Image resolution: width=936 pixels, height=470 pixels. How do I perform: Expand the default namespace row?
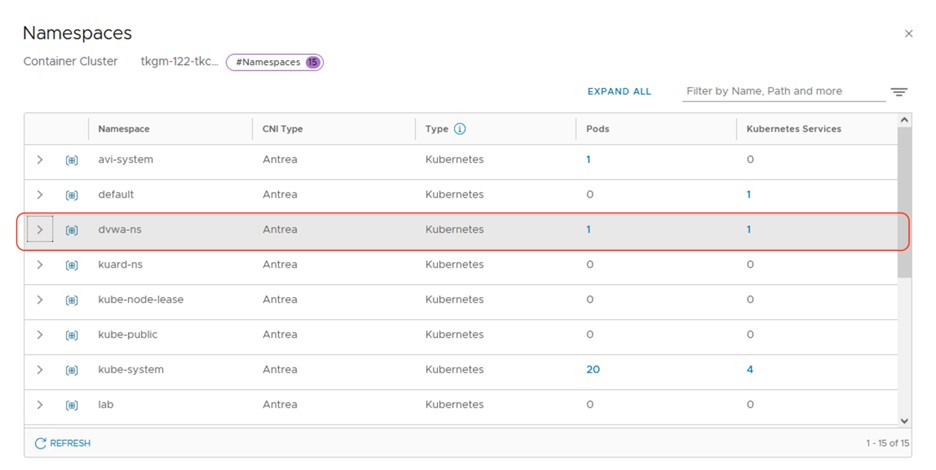(x=40, y=195)
